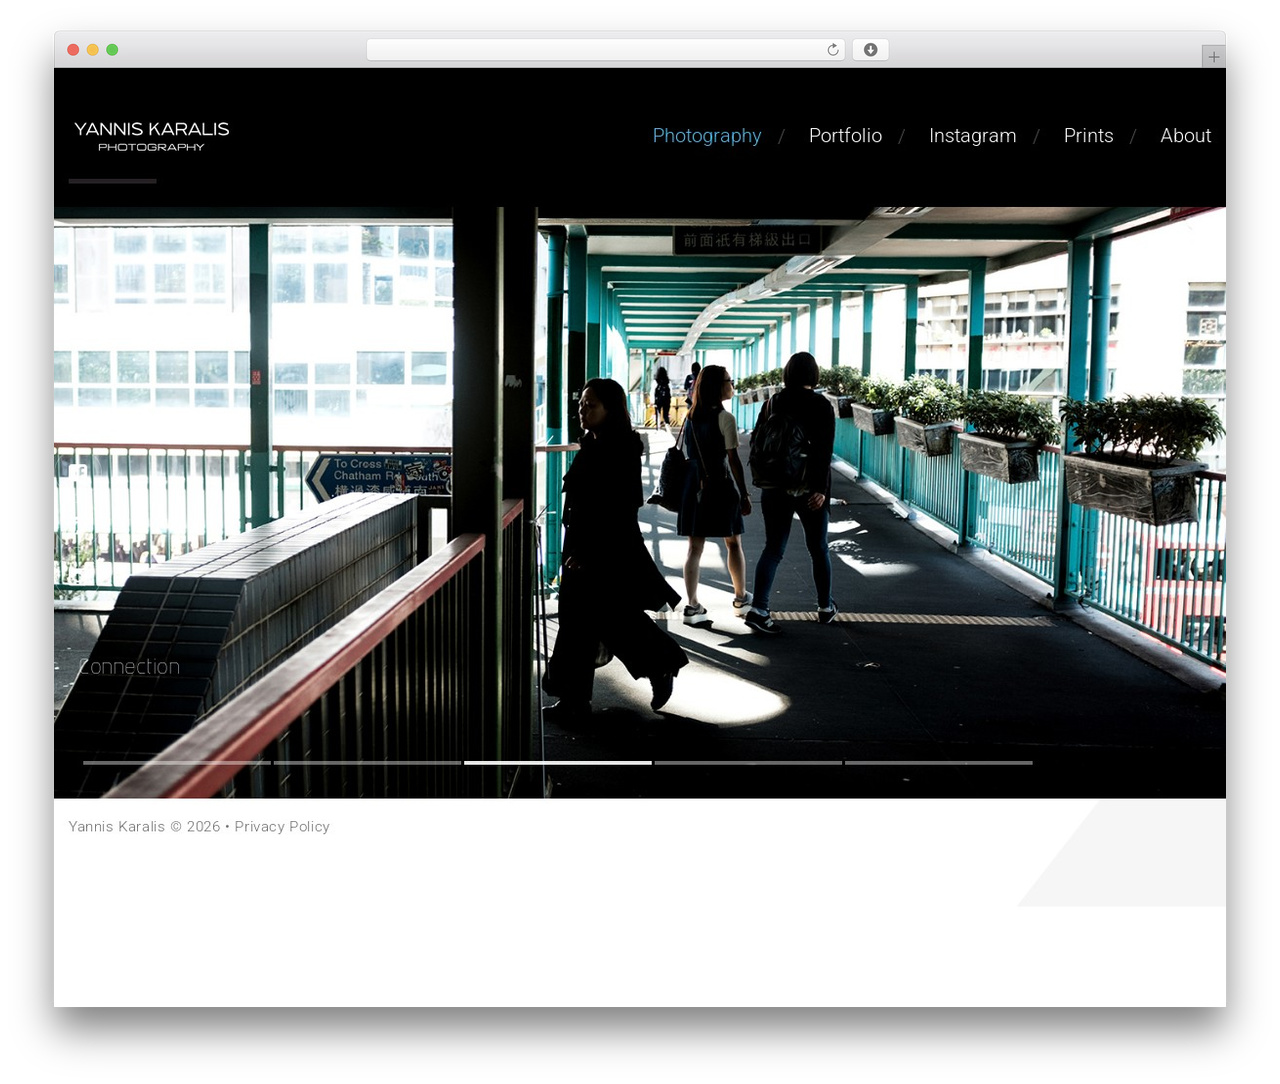1280x1084 pixels.
Task: Jump to the first slideshow indicator bar
Action: tap(177, 763)
